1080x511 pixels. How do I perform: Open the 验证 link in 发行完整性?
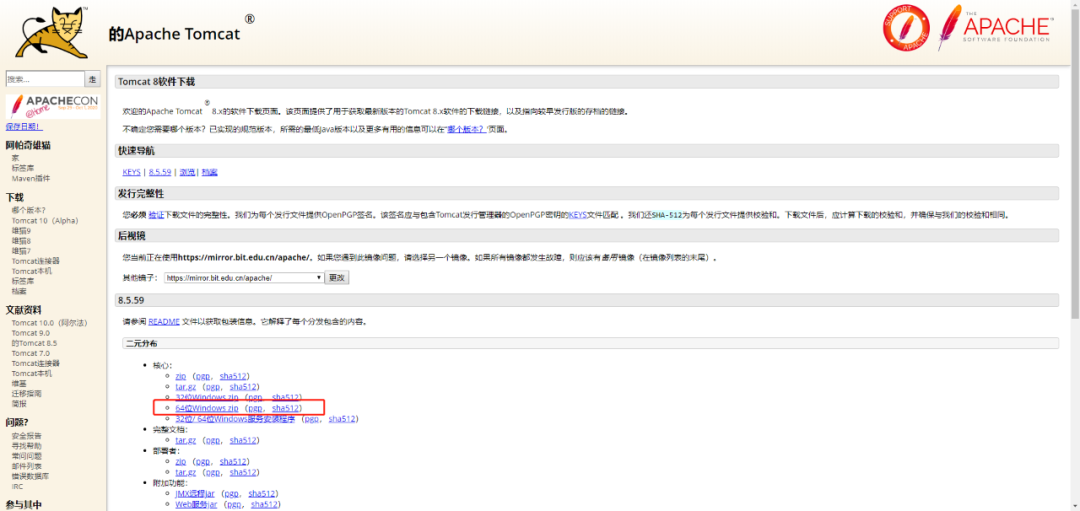pyautogui.click(x=156, y=215)
